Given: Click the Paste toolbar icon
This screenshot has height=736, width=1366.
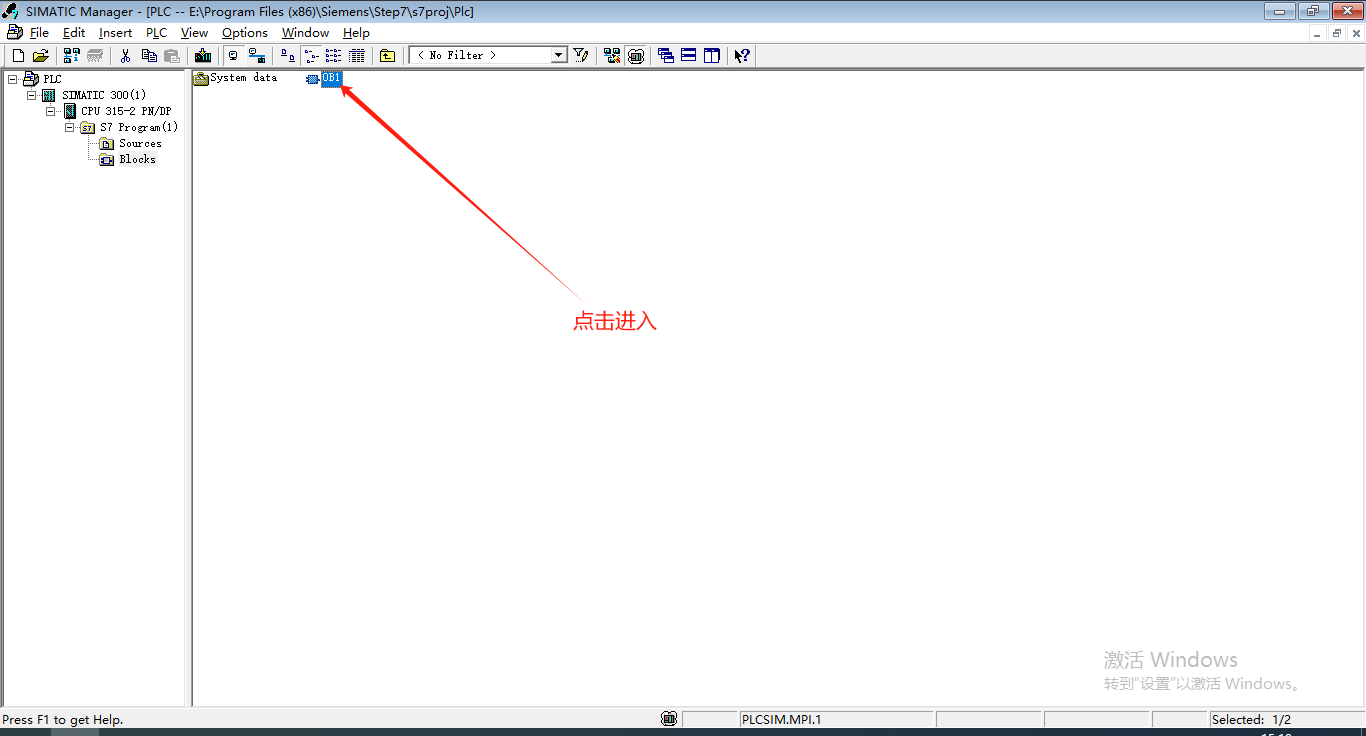Looking at the screenshot, I should point(172,56).
